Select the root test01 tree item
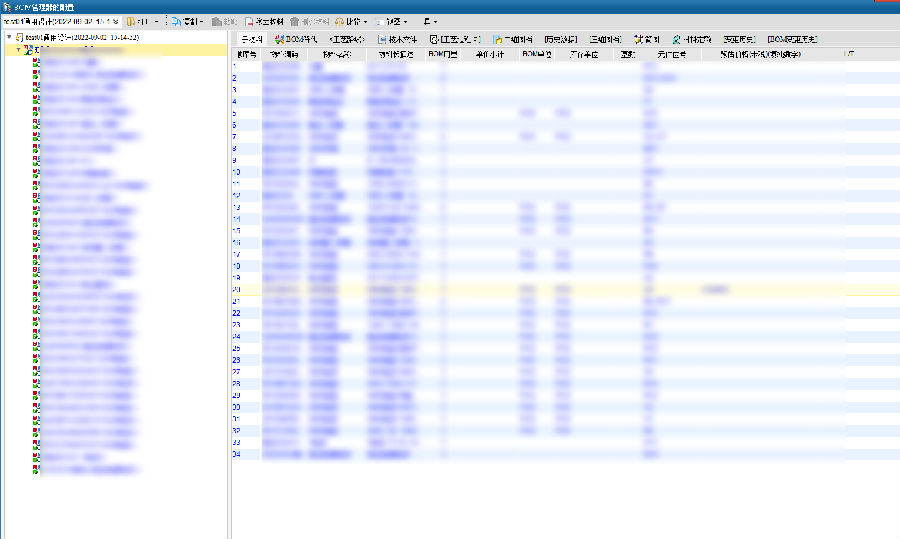This screenshot has width=900, height=539. (82, 37)
